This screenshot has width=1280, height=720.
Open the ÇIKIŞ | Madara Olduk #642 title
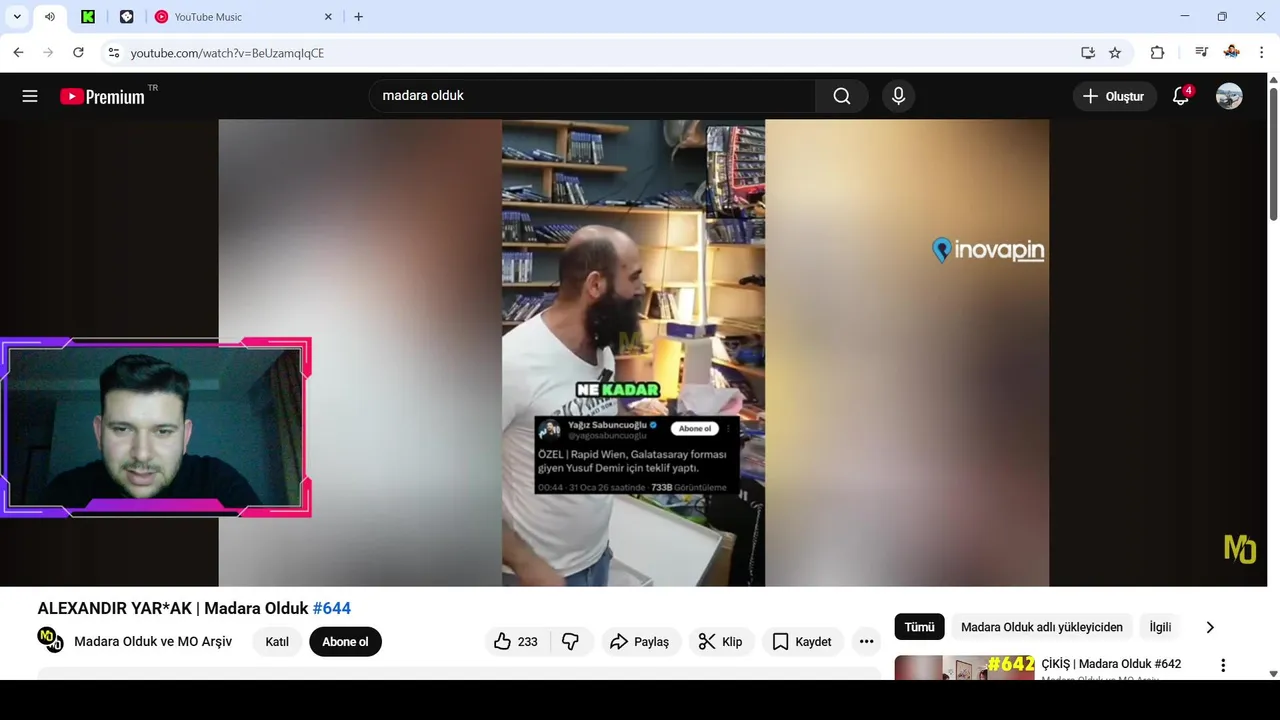click(1111, 664)
